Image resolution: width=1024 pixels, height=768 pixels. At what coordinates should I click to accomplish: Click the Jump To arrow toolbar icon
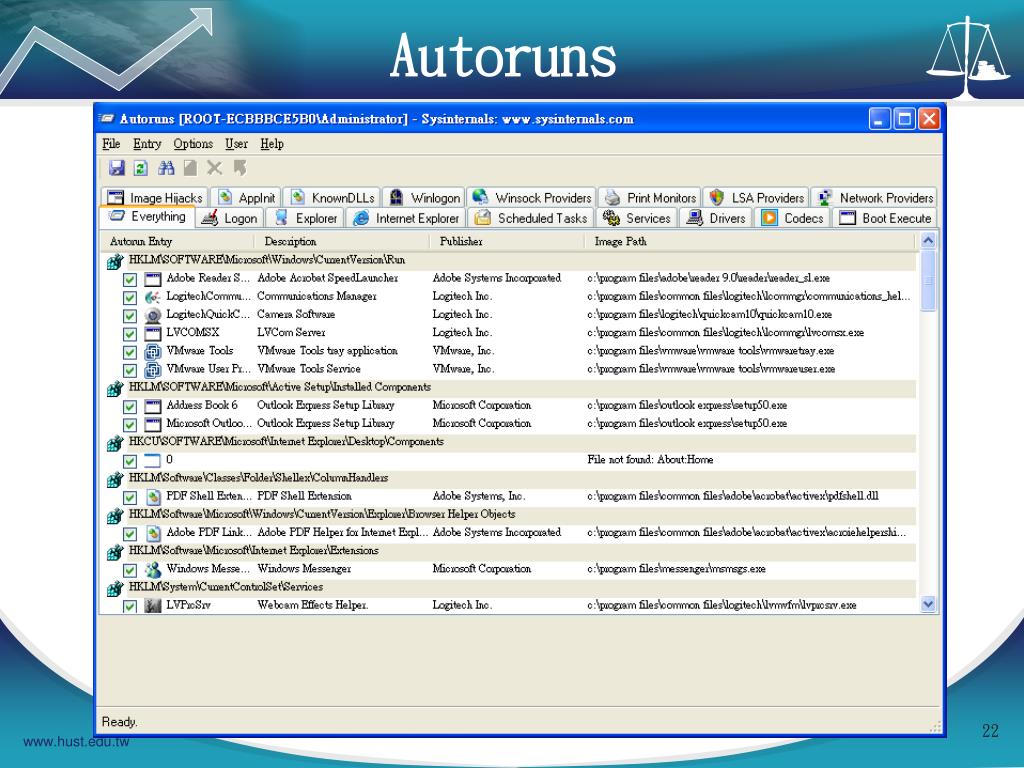coord(240,168)
